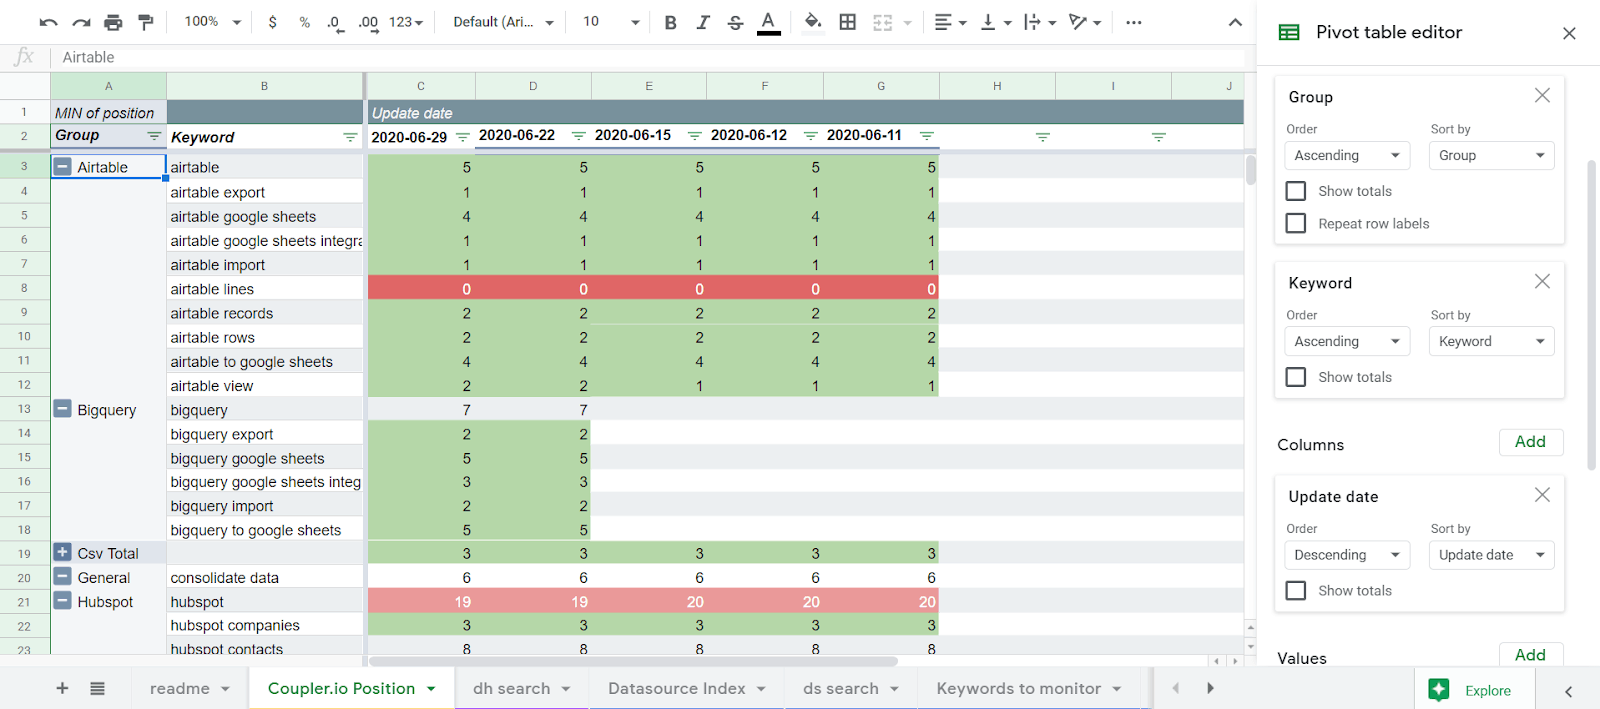The width and height of the screenshot is (1600, 709).
Task: Open the text color picker
Action: pyautogui.click(x=768, y=22)
